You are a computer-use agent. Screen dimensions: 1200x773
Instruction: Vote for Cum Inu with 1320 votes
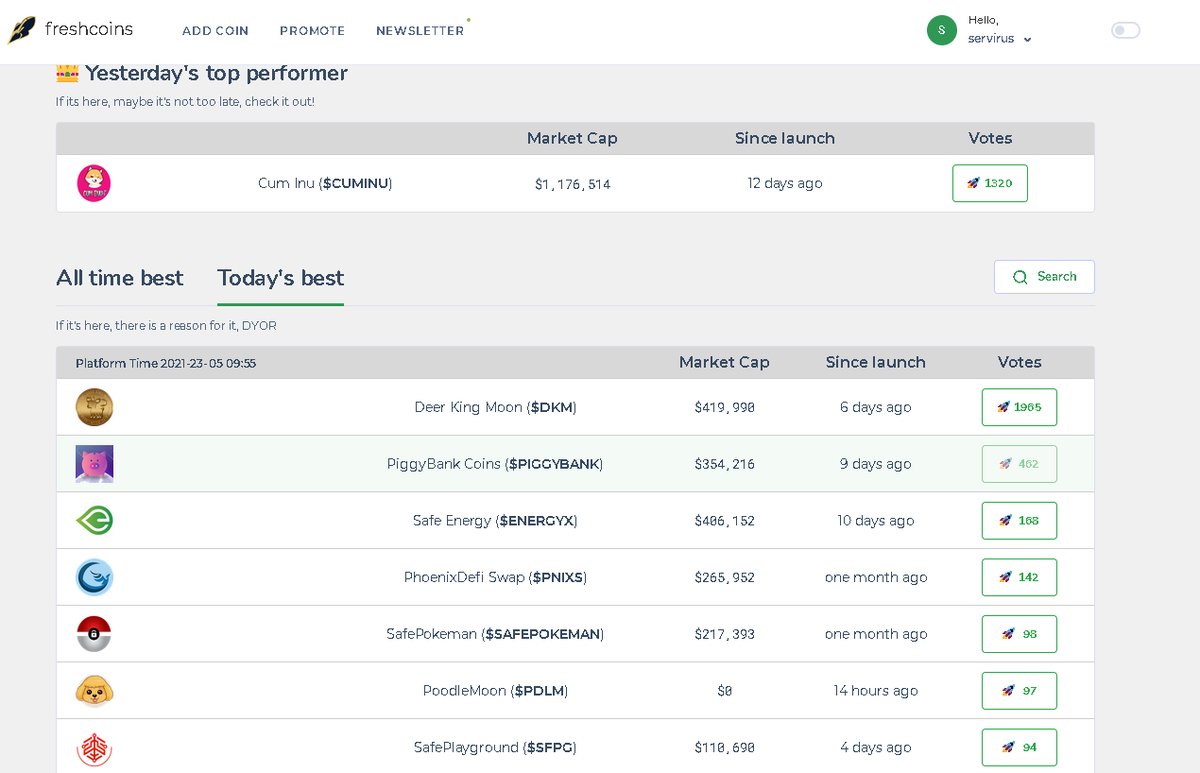990,183
